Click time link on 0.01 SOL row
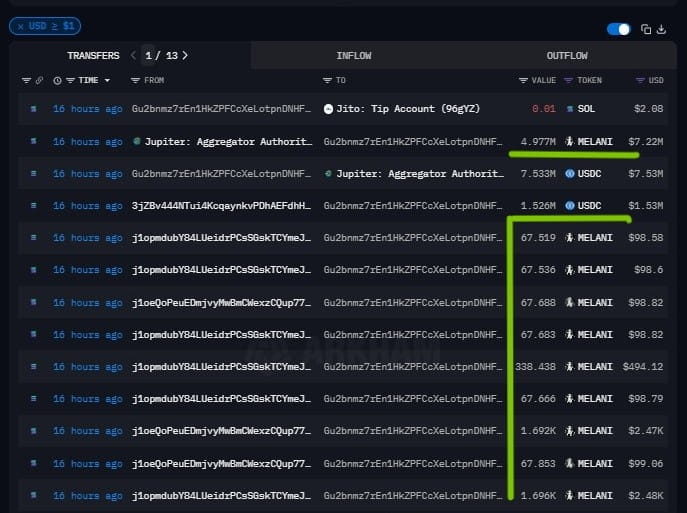 [88, 109]
